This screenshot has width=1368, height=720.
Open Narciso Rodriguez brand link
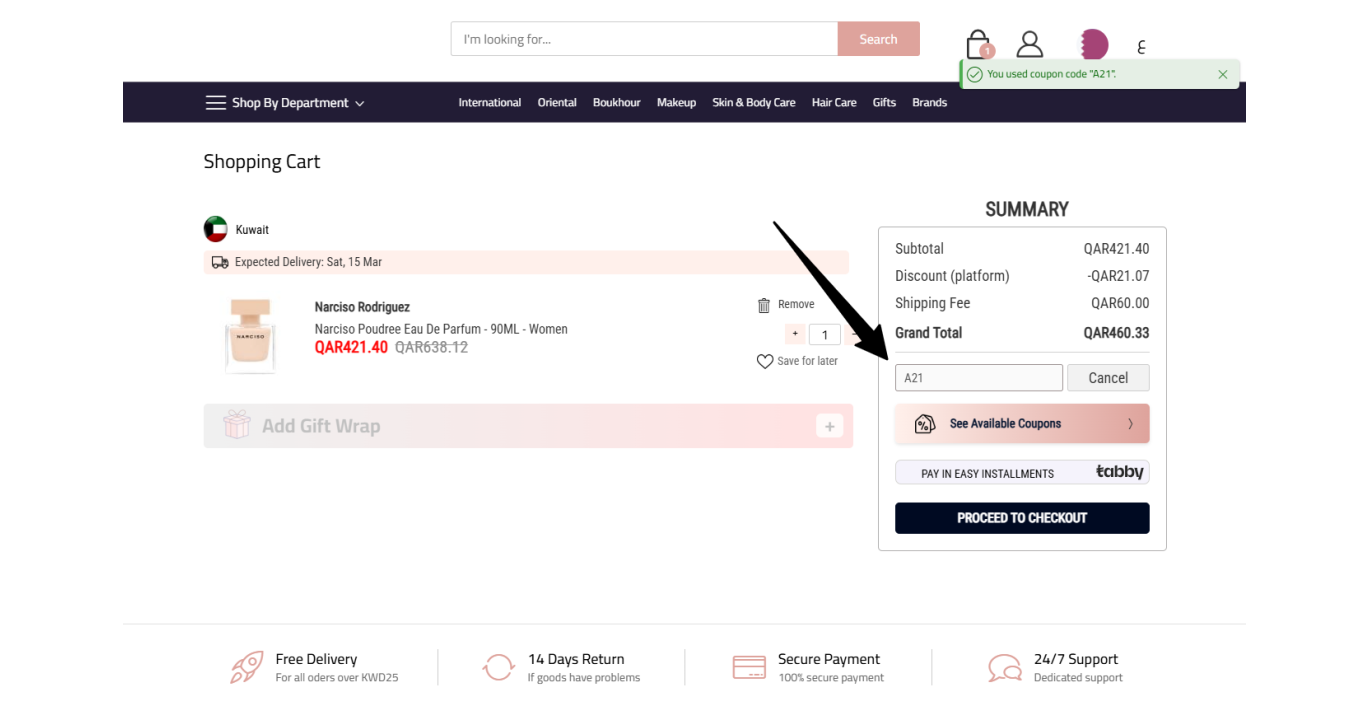[x=362, y=307]
